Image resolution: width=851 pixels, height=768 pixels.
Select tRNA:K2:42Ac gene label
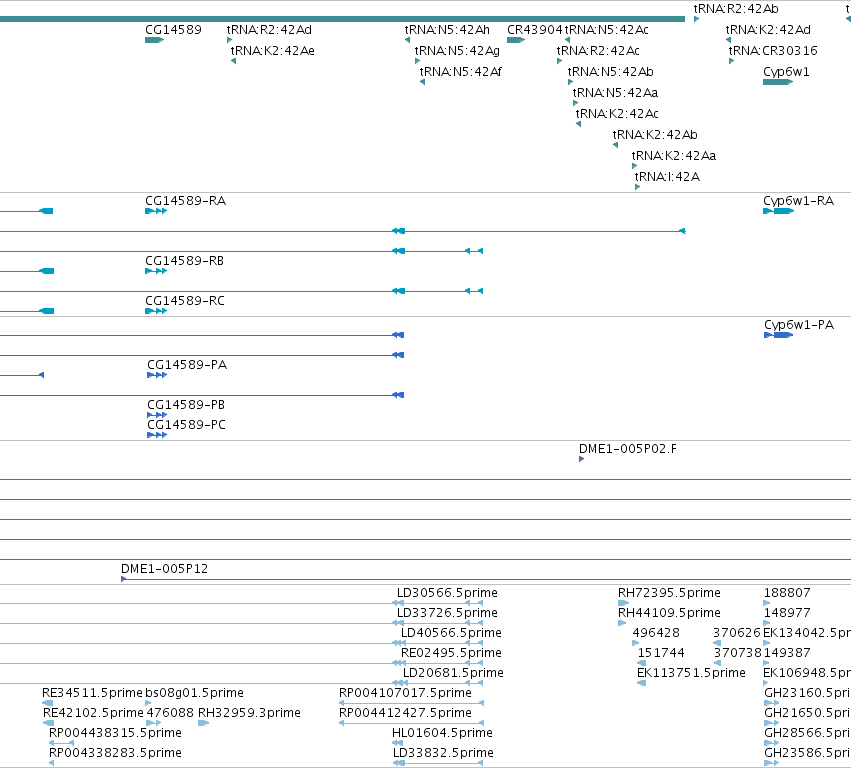point(617,114)
